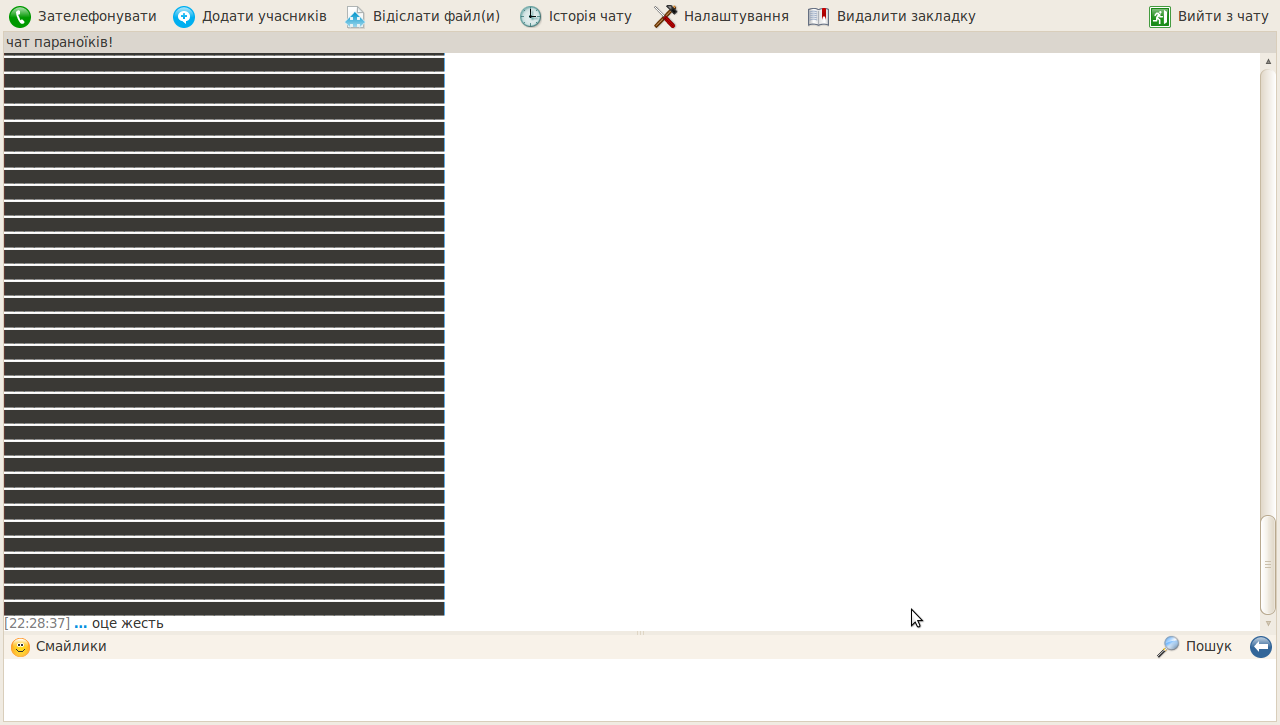This screenshot has width=1280, height=725.
Task: Focus the message input field
Action: coord(640,690)
